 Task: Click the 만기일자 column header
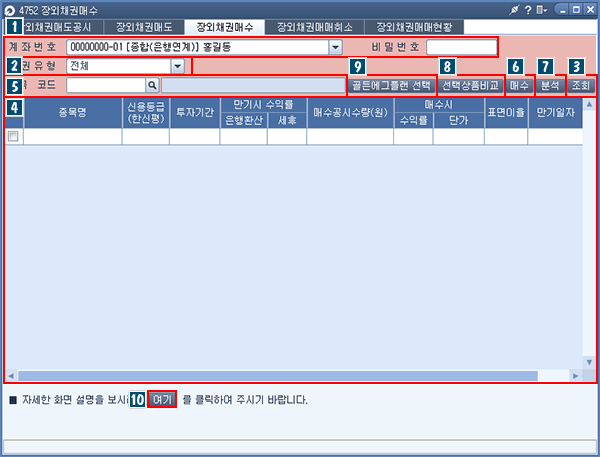click(x=556, y=113)
